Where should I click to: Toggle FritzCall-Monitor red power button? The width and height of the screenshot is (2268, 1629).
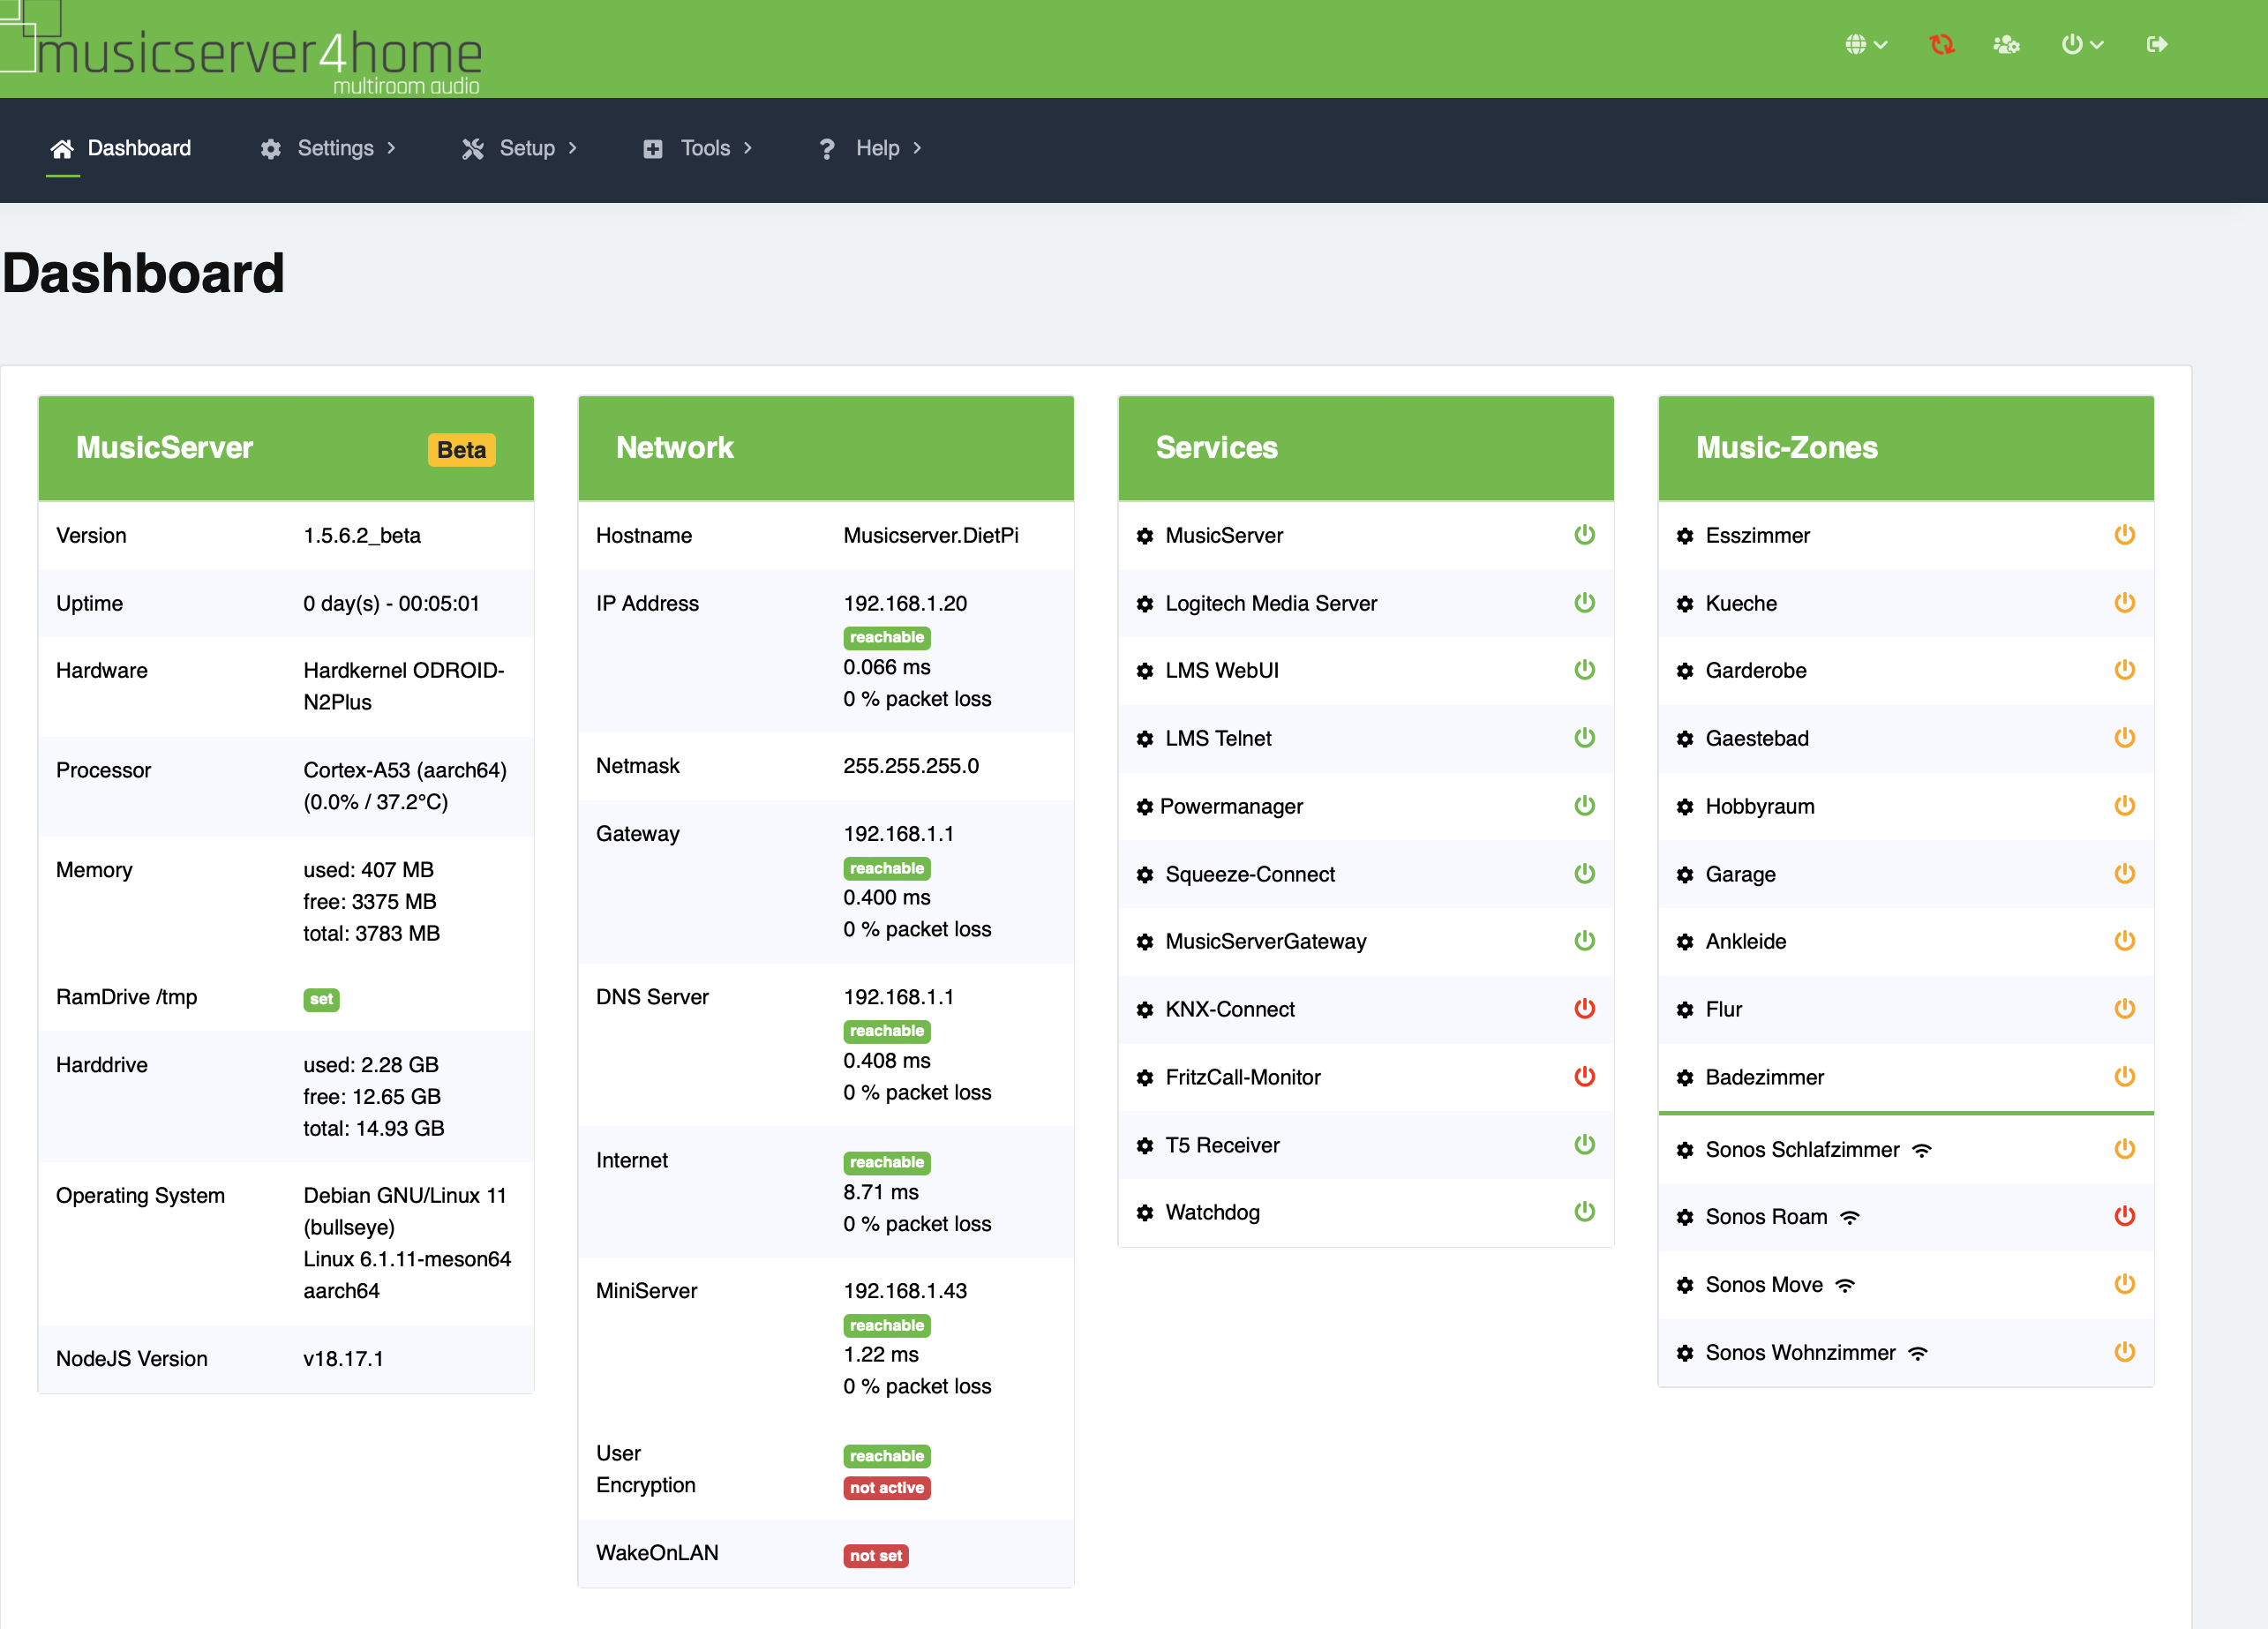tap(1584, 1076)
